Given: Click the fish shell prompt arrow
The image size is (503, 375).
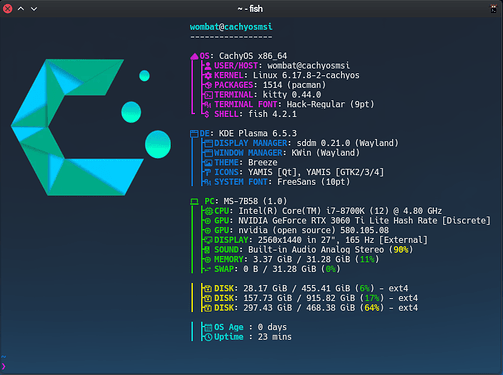Looking at the screenshot, I should (4, 366).
